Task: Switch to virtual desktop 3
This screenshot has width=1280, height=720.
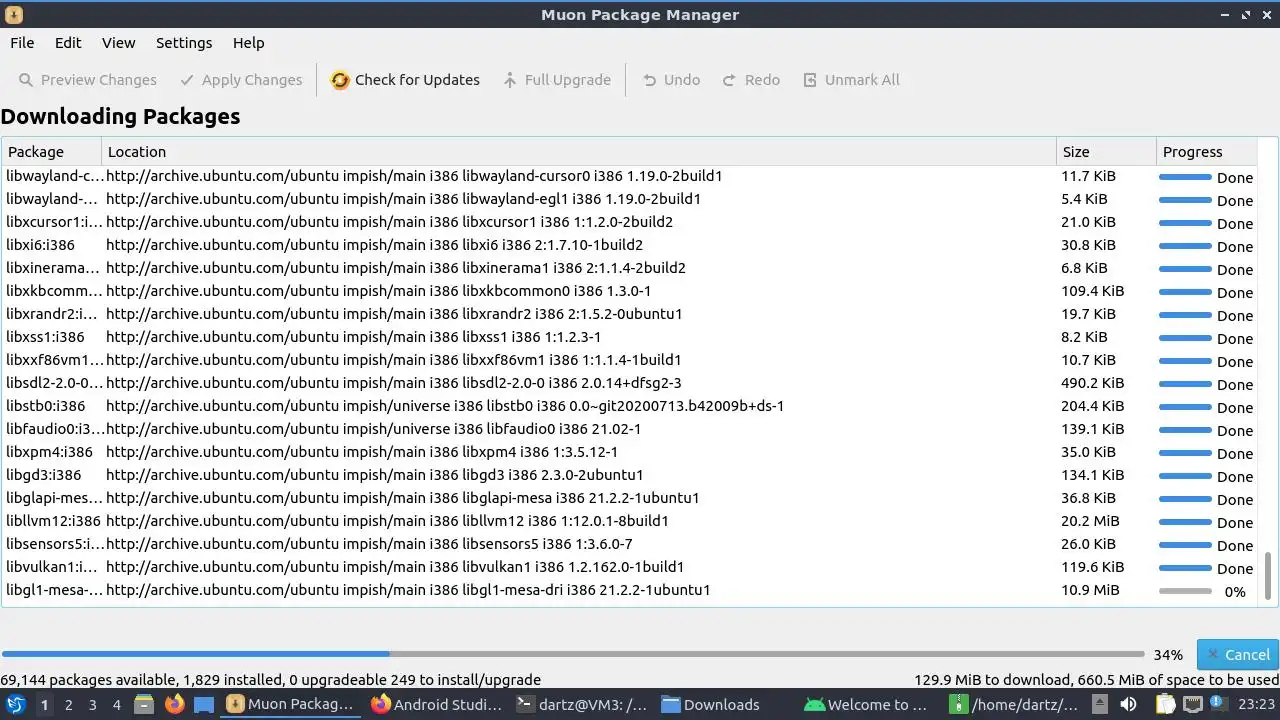Action: click(92, 705)
